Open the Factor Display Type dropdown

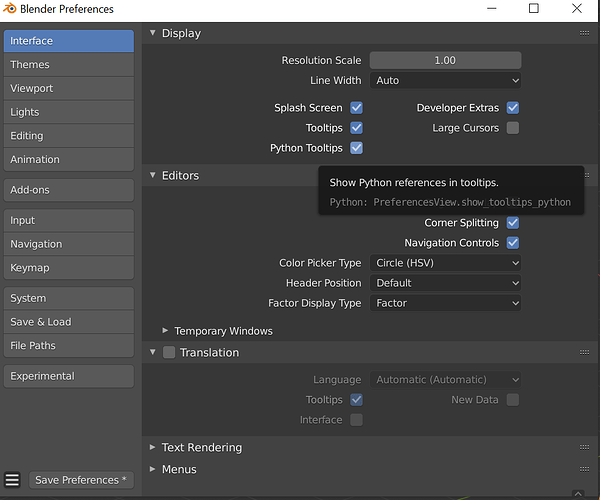coord(445,303)
